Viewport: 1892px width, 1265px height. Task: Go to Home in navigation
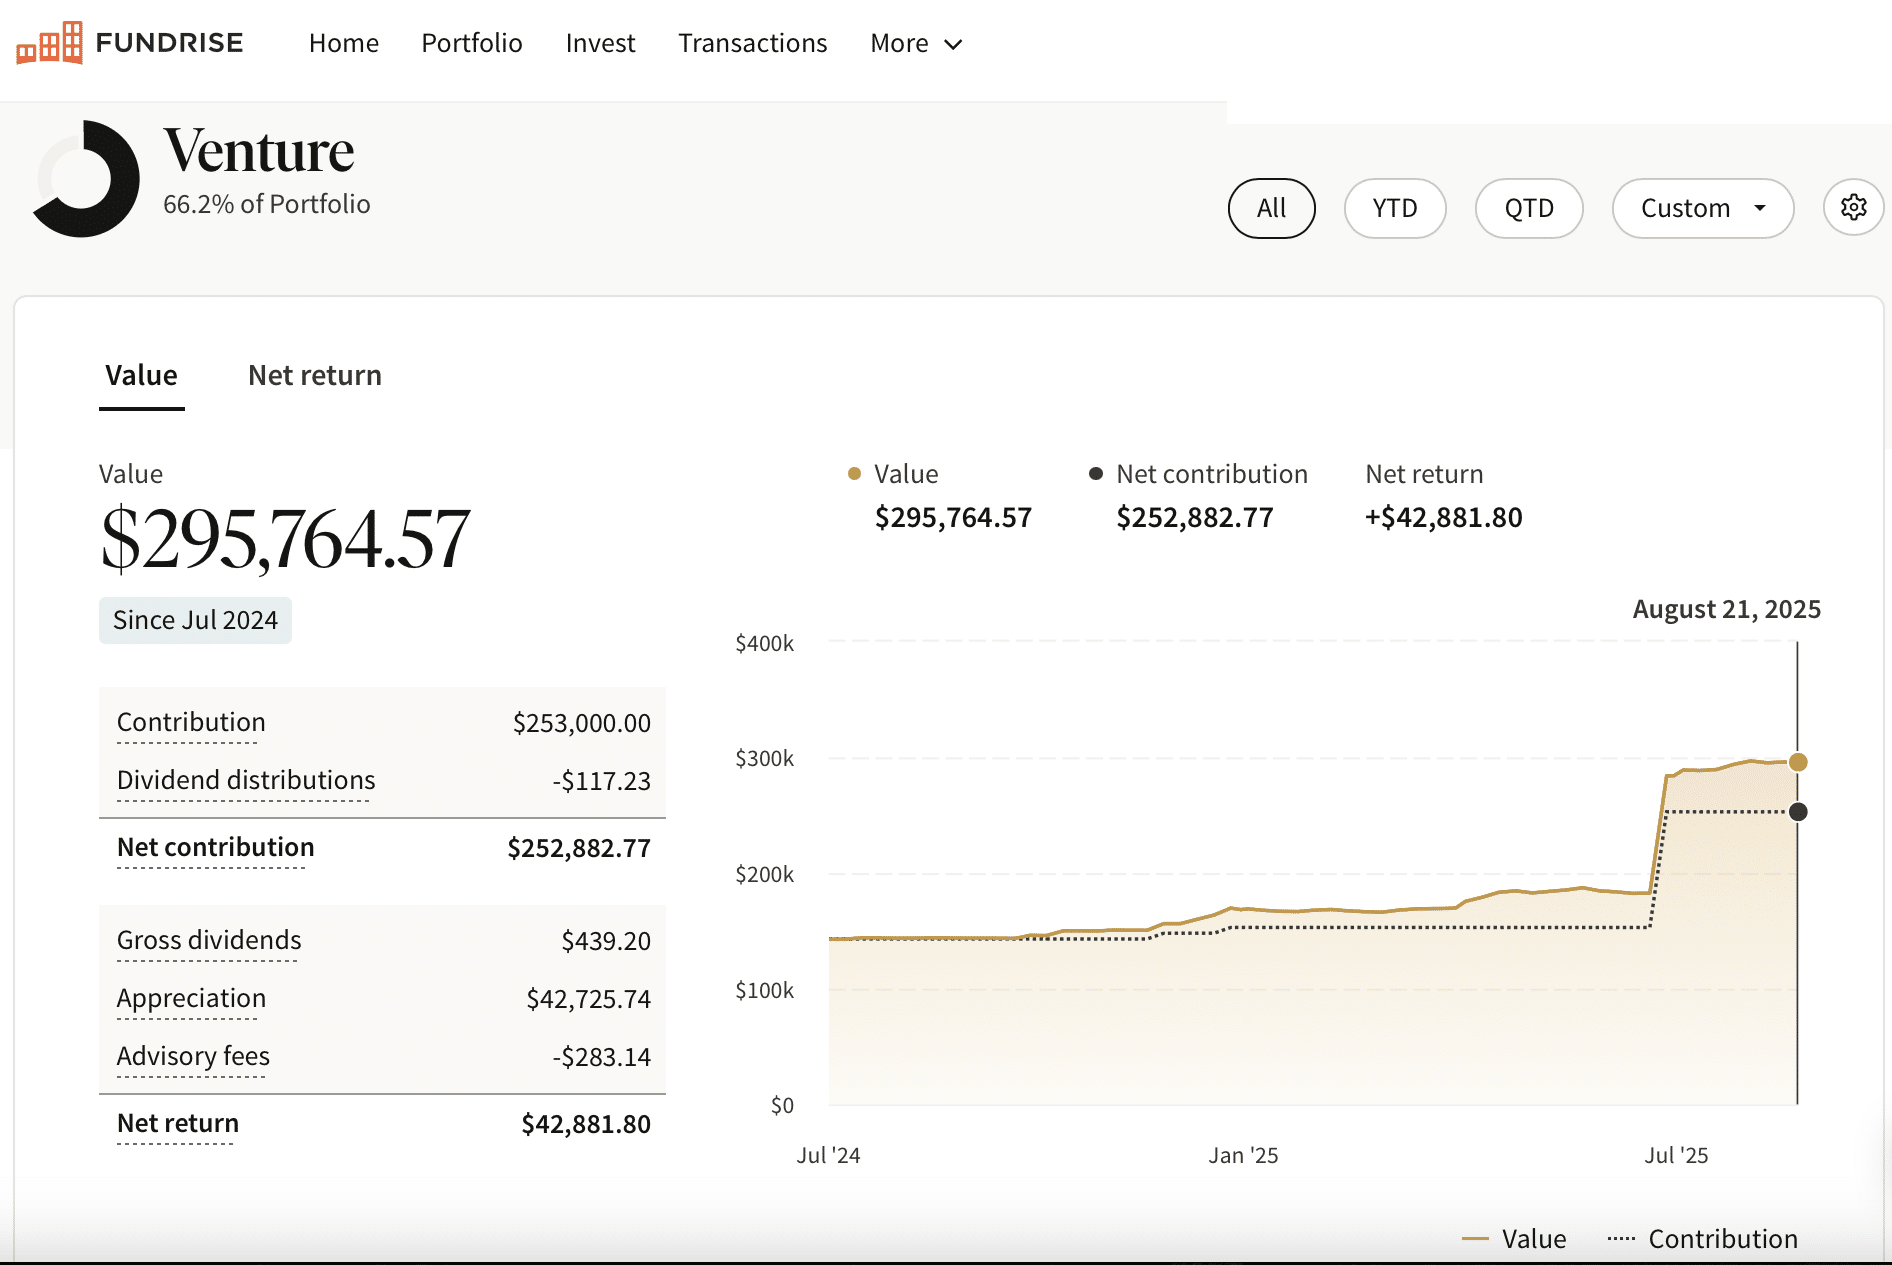[343, 43]
